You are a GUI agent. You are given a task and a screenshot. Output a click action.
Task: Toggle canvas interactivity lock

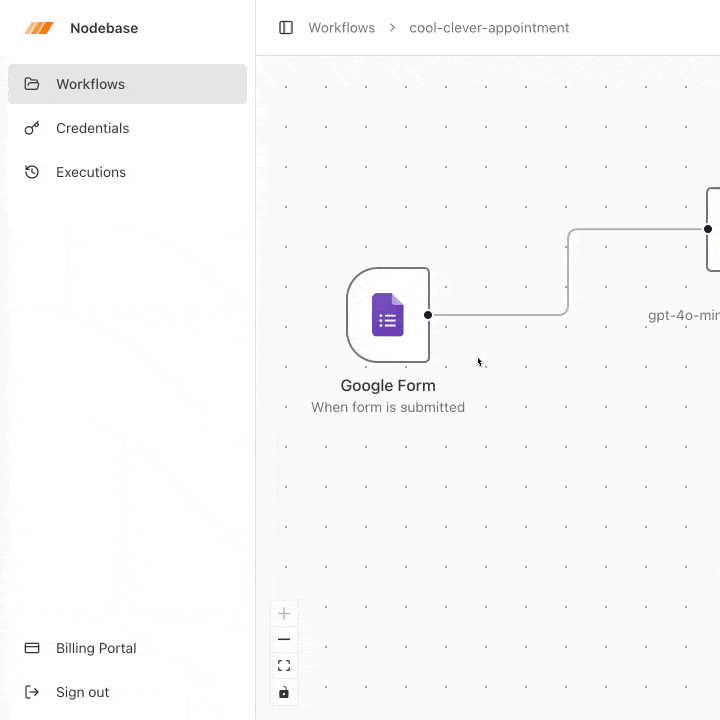[284, 692]
